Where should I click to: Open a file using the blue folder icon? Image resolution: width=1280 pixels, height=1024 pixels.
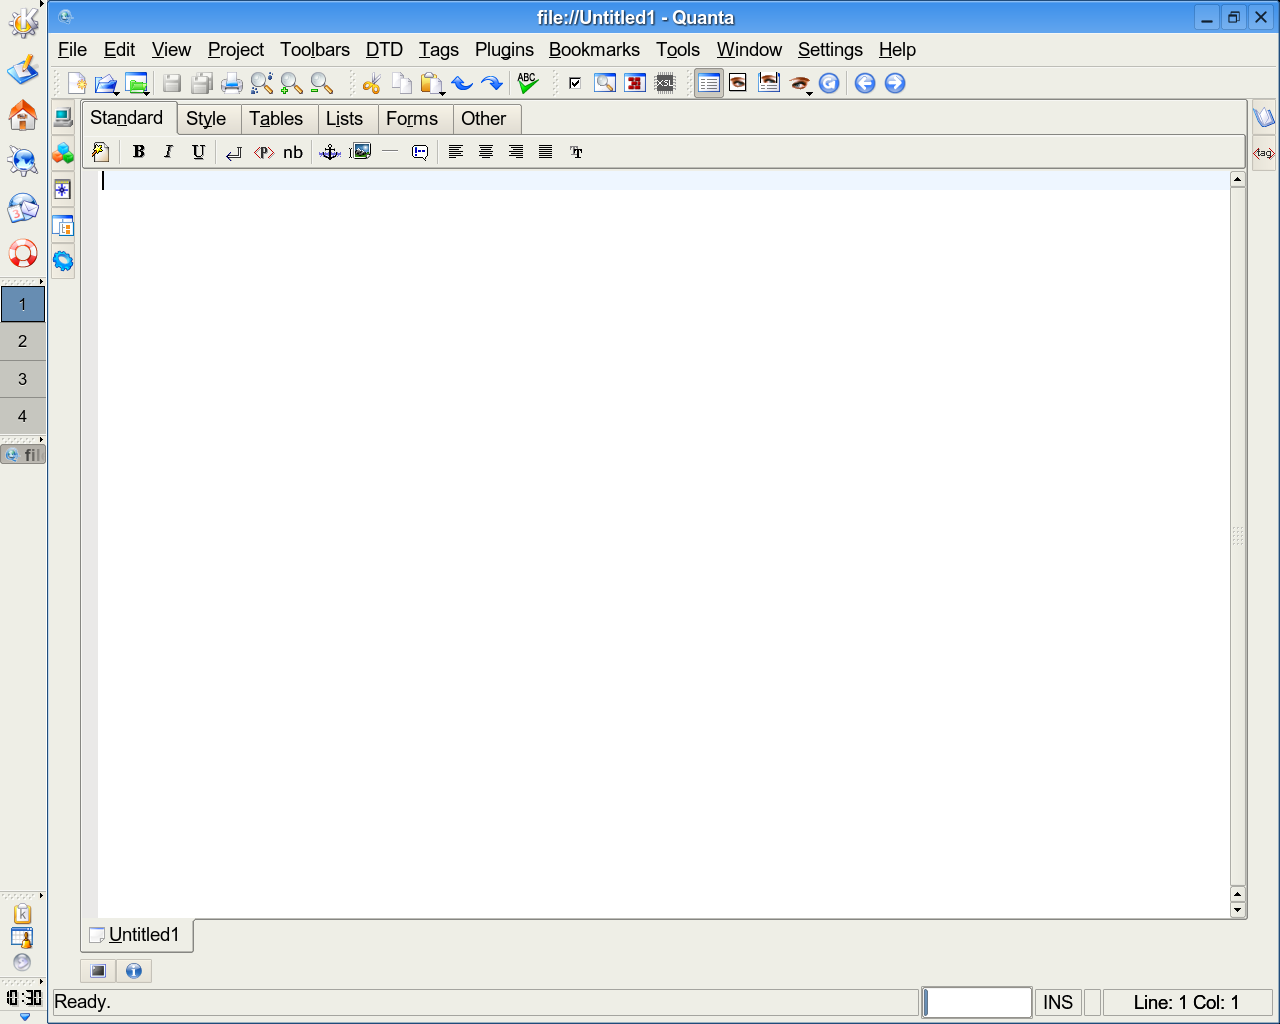point(105,83)
